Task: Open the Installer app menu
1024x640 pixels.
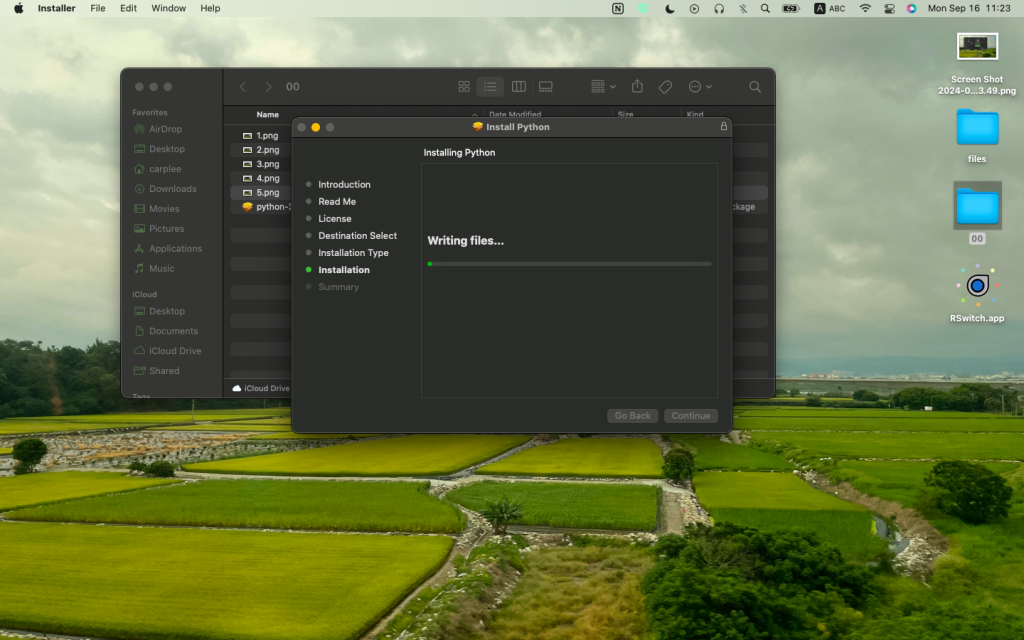Action: (x=56, y=8)
